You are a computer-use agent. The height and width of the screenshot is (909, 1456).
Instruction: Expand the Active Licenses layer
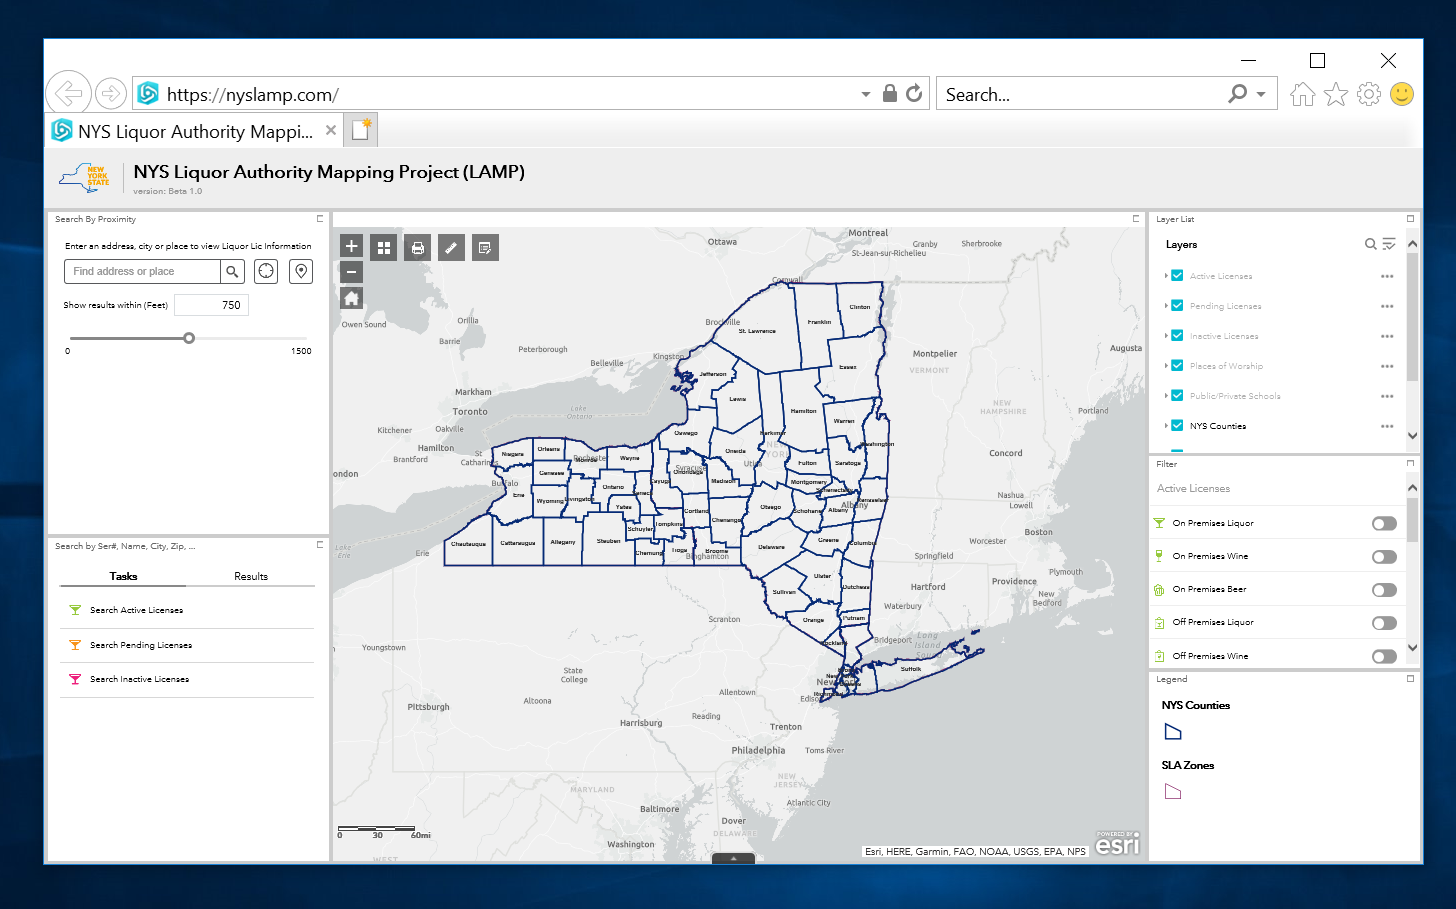[x=1166, y=276]
